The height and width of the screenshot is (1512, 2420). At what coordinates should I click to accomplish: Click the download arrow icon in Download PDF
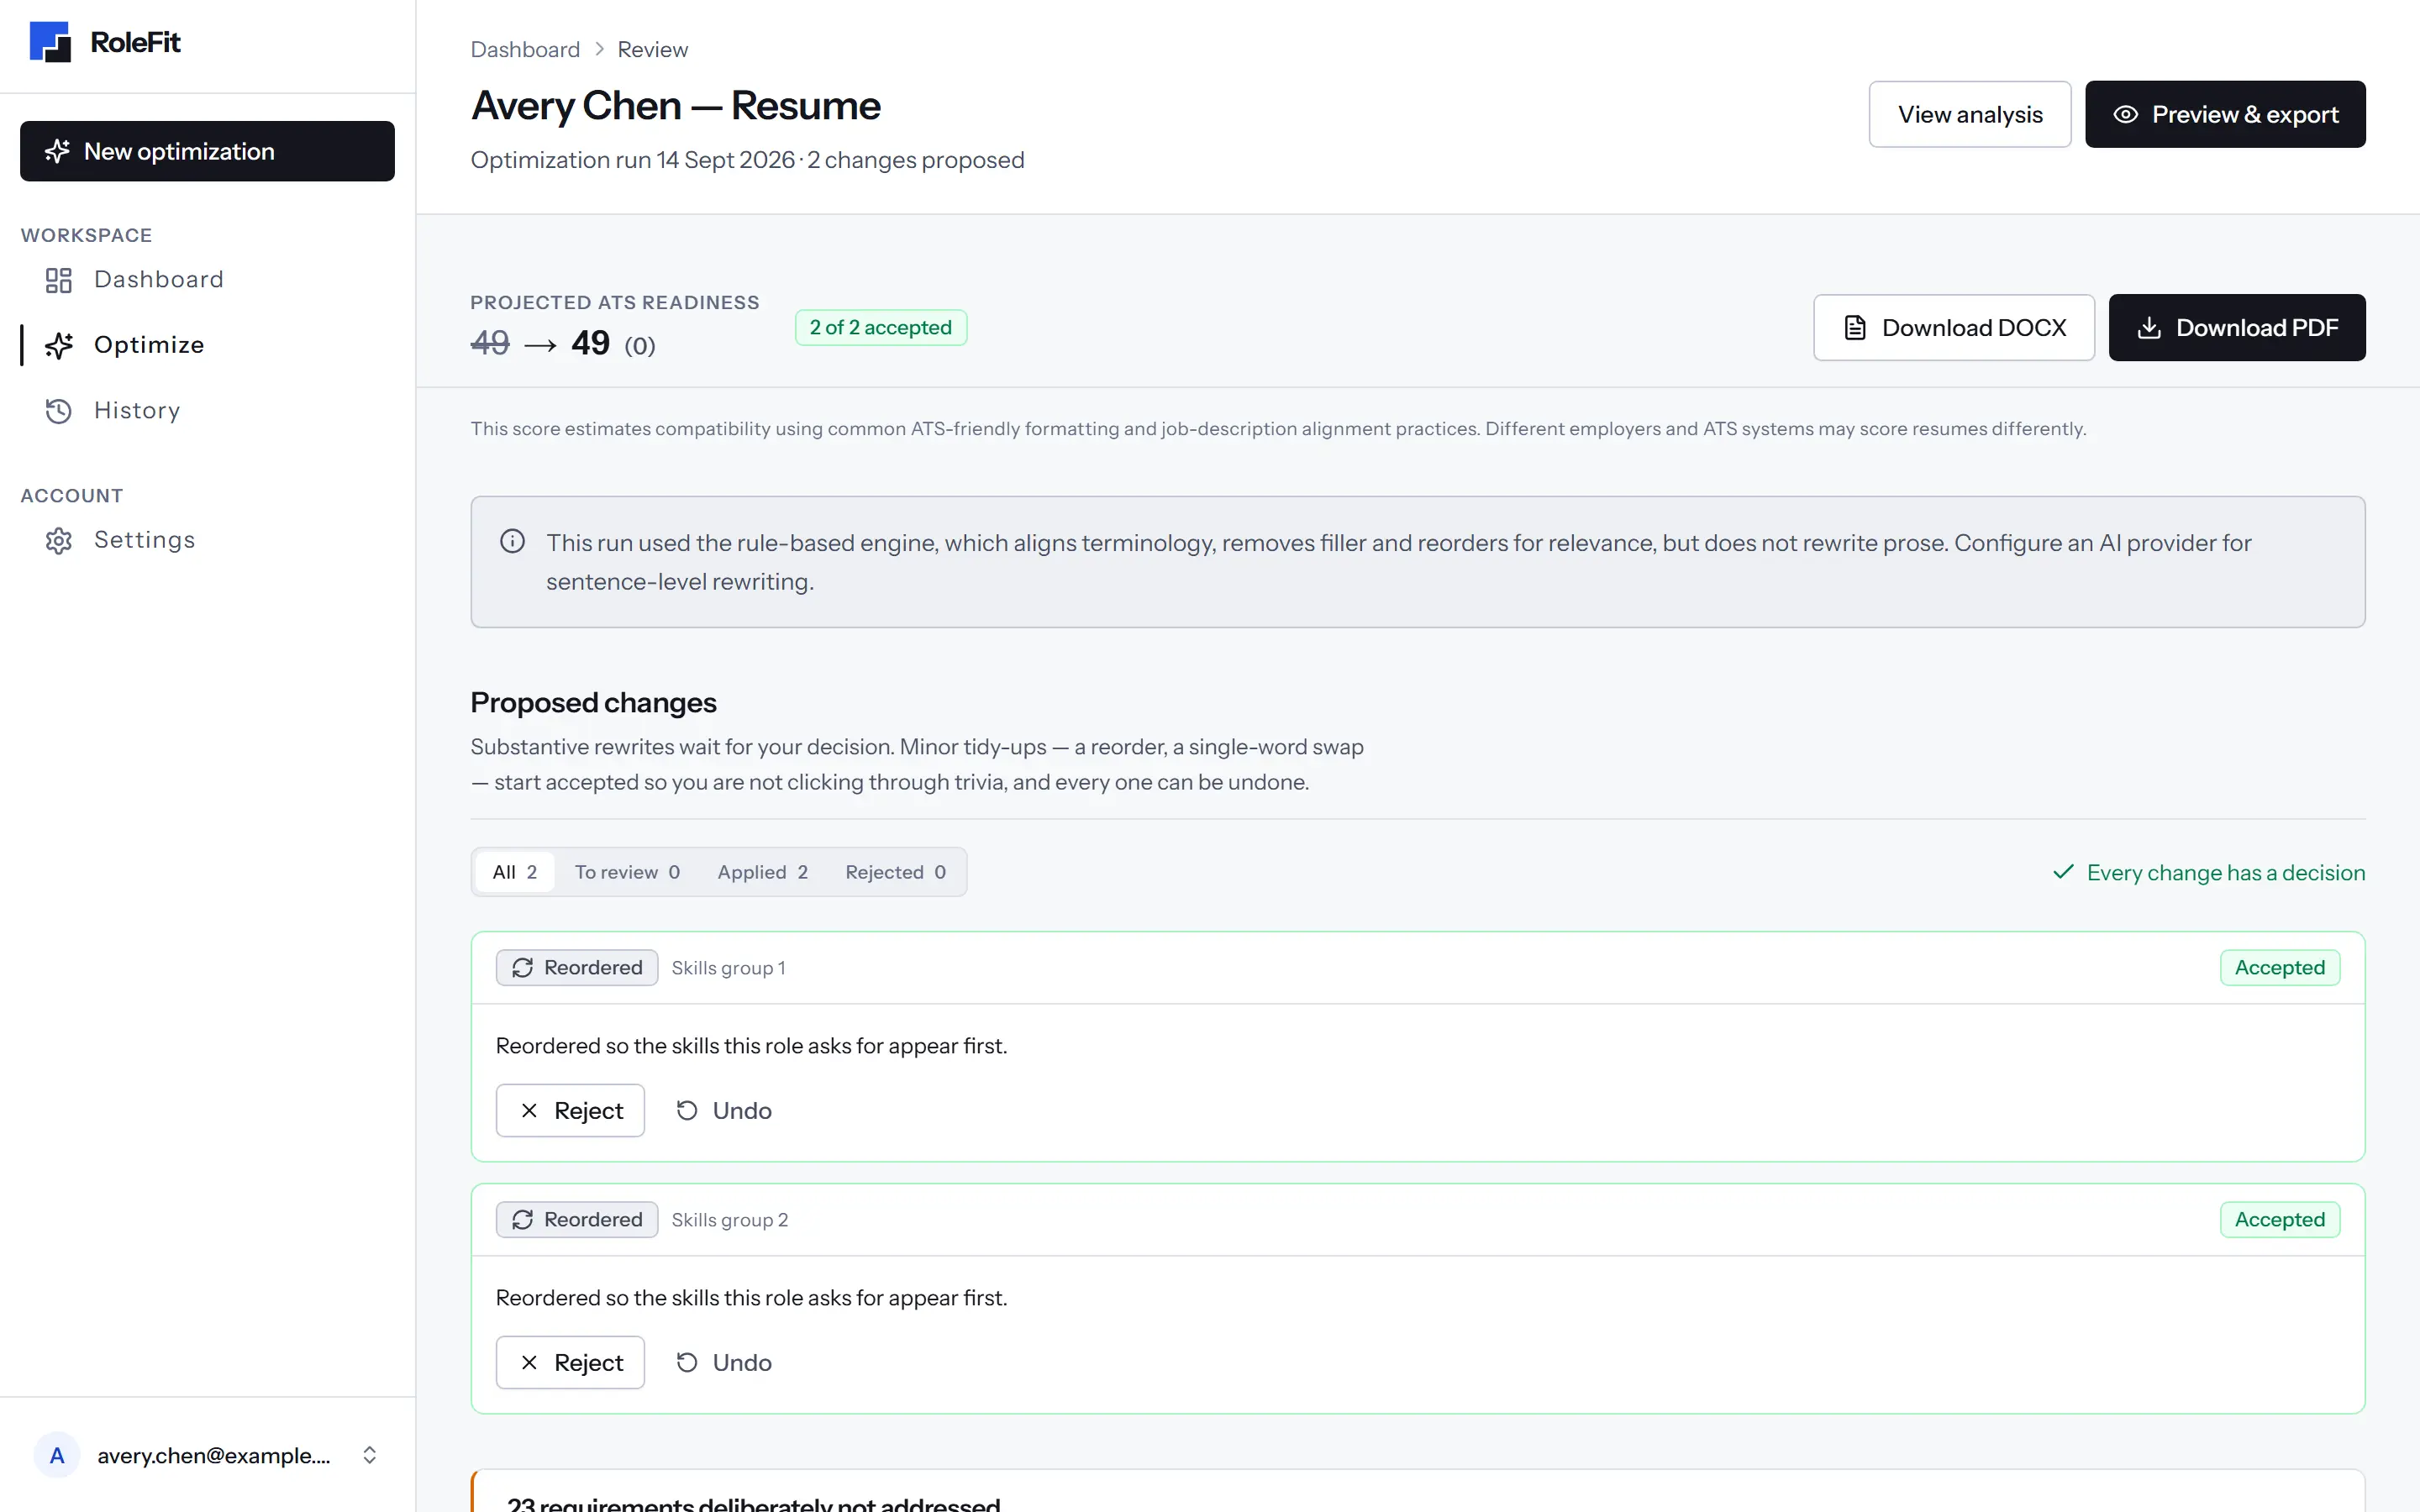2148,328
